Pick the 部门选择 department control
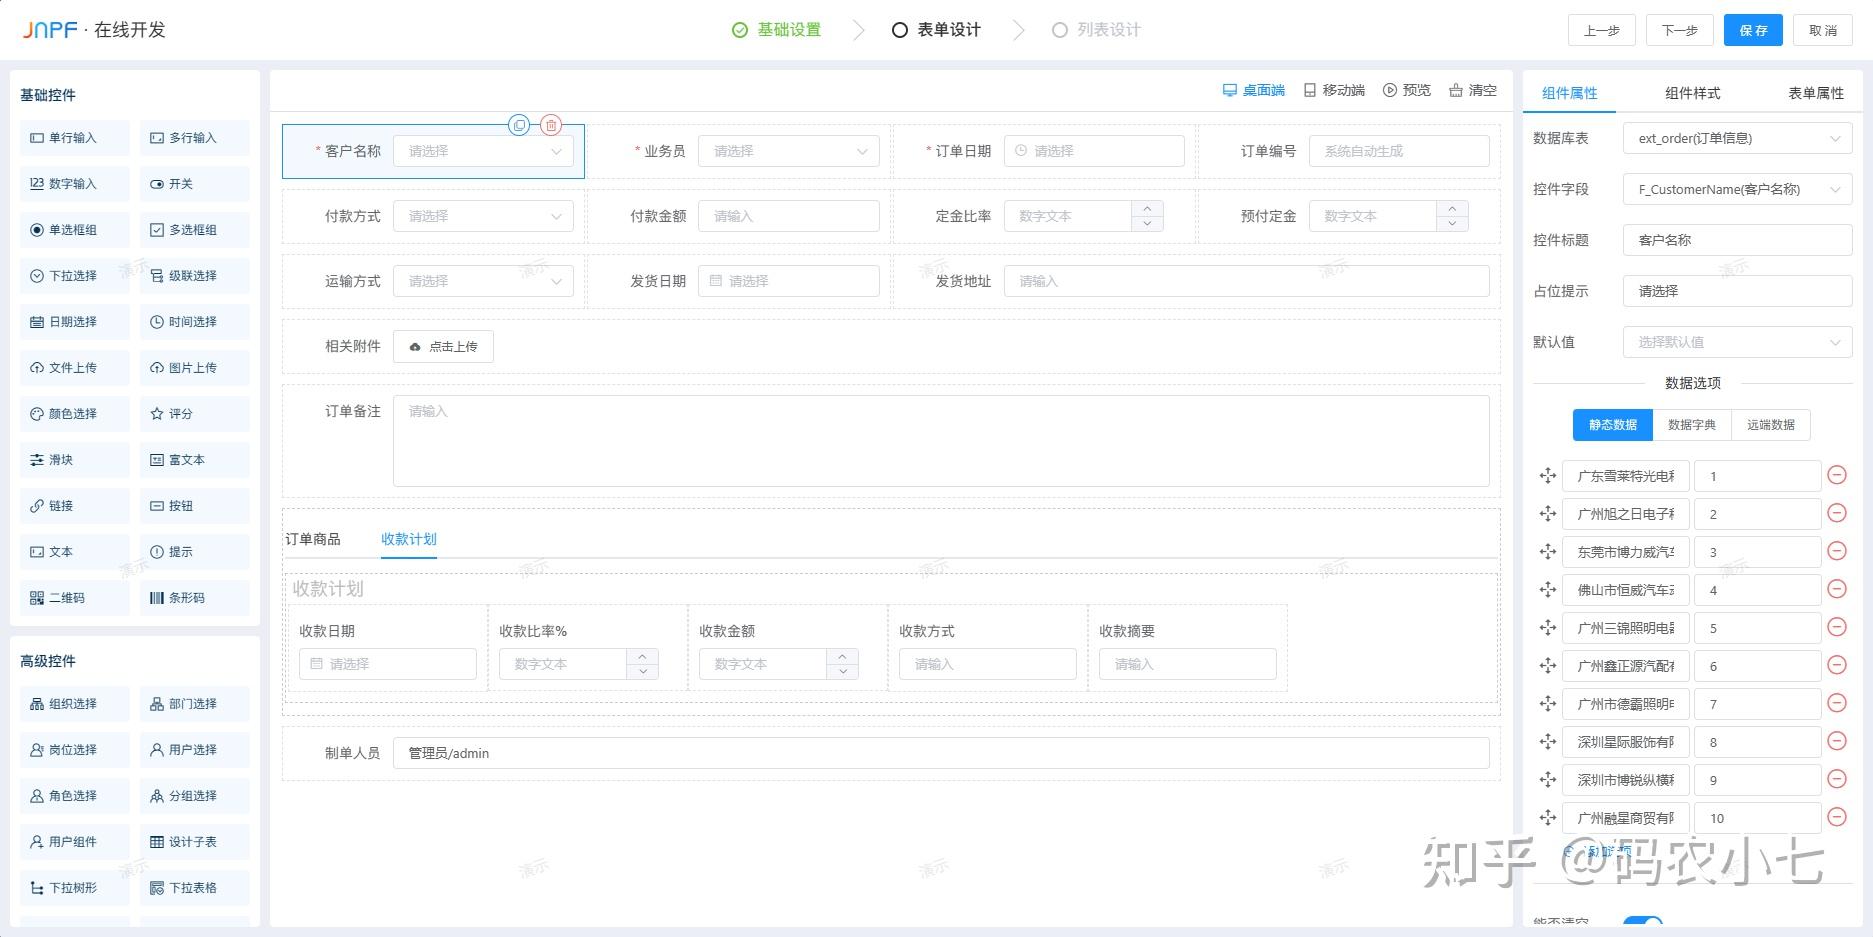The width and height of the screenshot is (1873, 937). 195,704
